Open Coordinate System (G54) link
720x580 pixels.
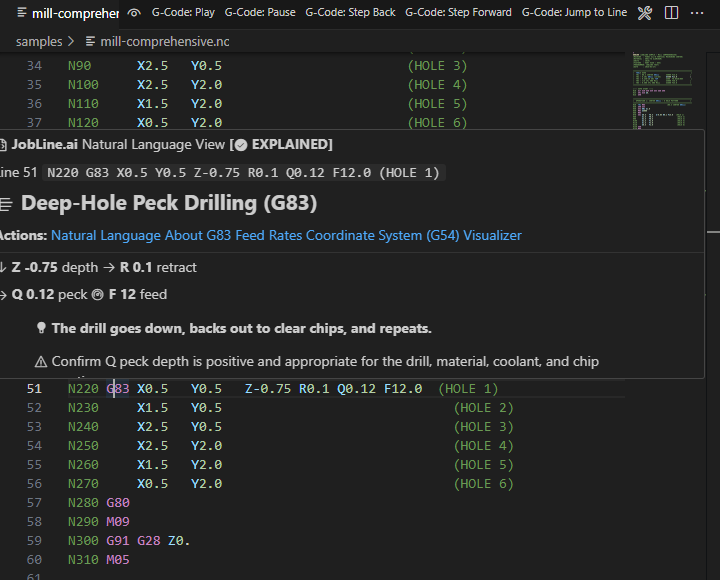(x=382, y=236)
